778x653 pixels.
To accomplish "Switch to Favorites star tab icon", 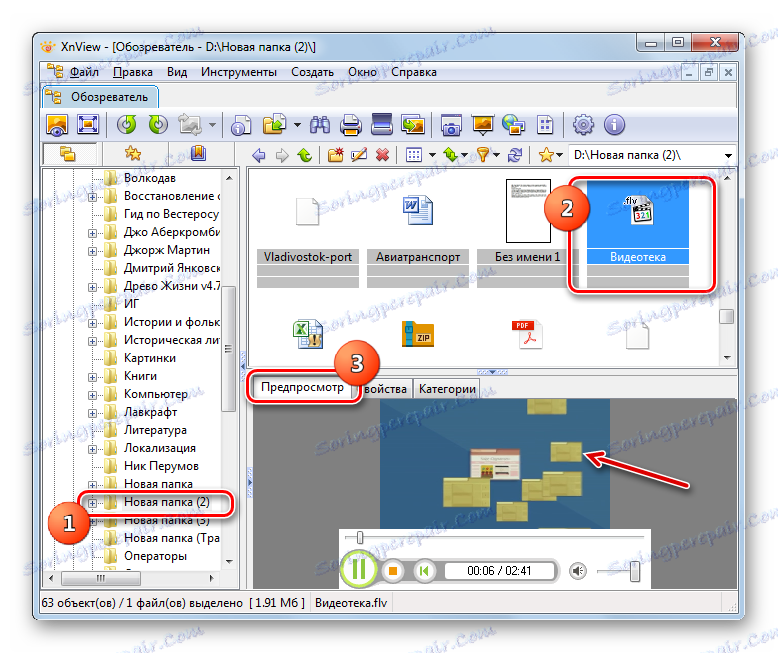I will coord(132,153).
